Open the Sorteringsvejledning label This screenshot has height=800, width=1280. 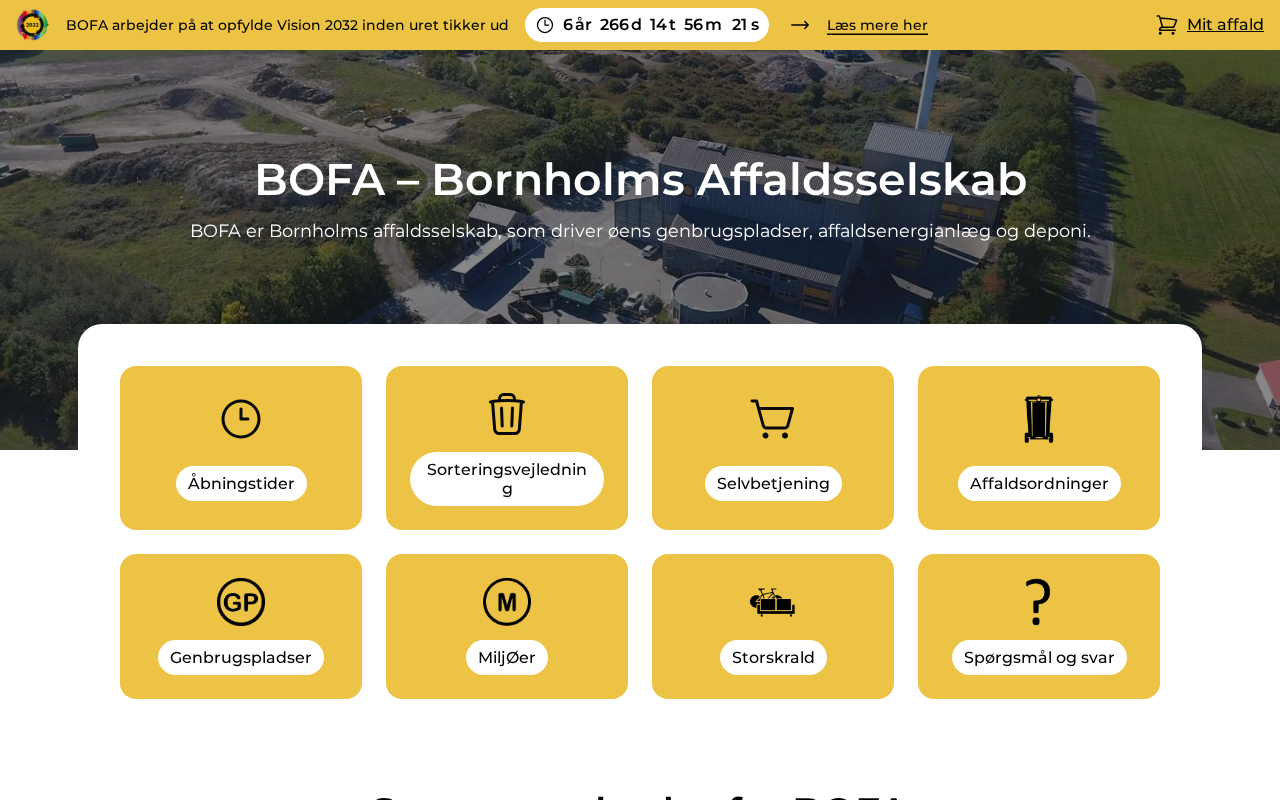[x=507, y=479]
